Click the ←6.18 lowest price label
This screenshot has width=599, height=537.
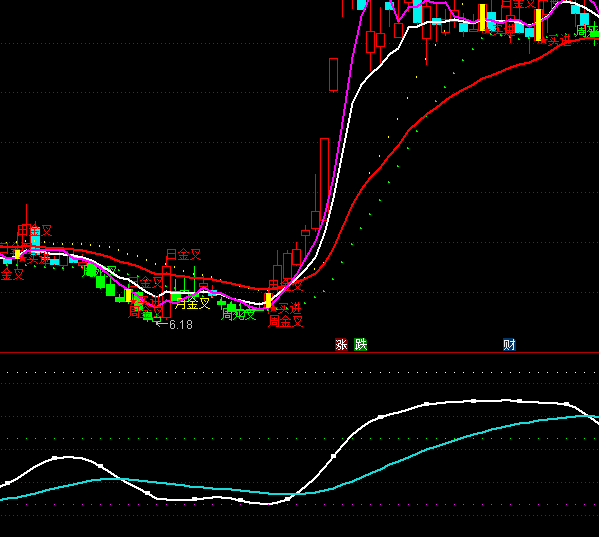pyautogui.click(x=175, y=325)
